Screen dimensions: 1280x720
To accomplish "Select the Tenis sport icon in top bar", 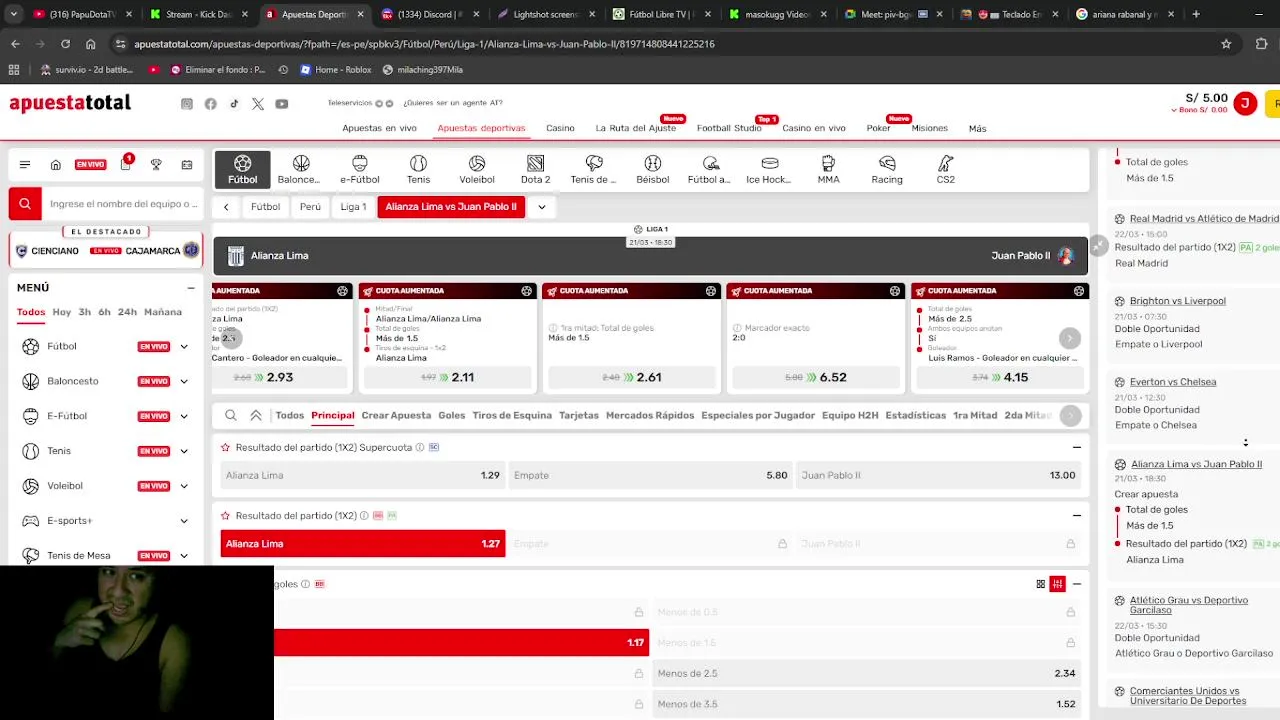I will tap(418, 170).
